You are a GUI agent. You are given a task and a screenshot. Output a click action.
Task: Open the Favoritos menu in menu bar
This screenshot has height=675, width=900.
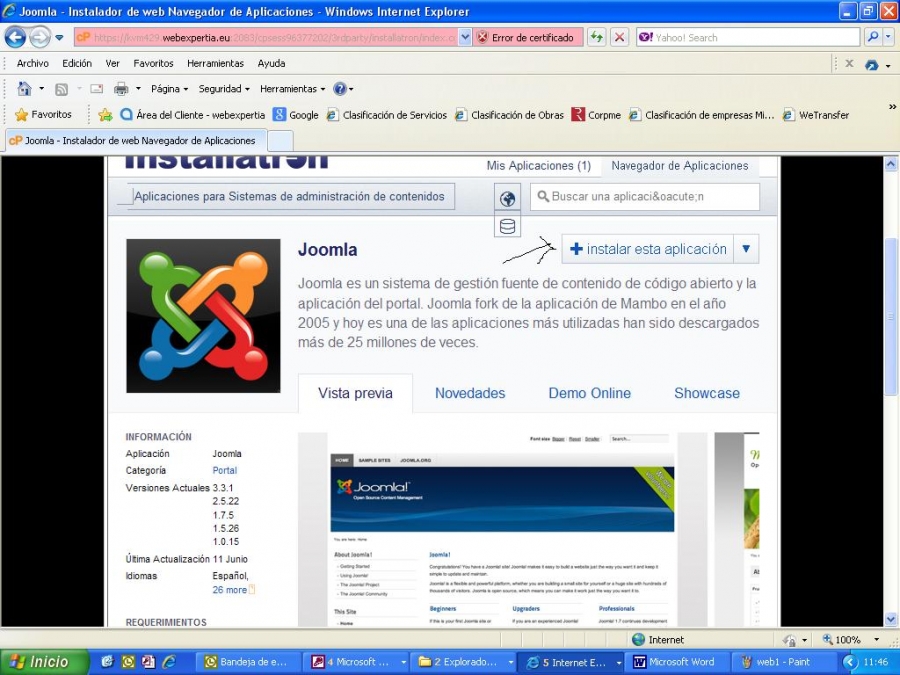[153, 64]
